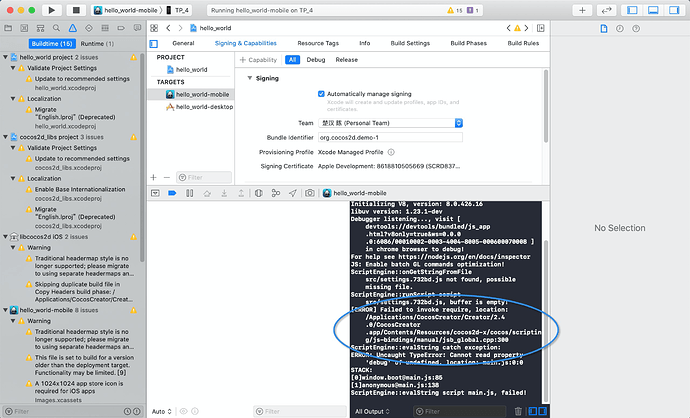Click the console output Filter field
This screenshot has height=418, width=690.
459,411
